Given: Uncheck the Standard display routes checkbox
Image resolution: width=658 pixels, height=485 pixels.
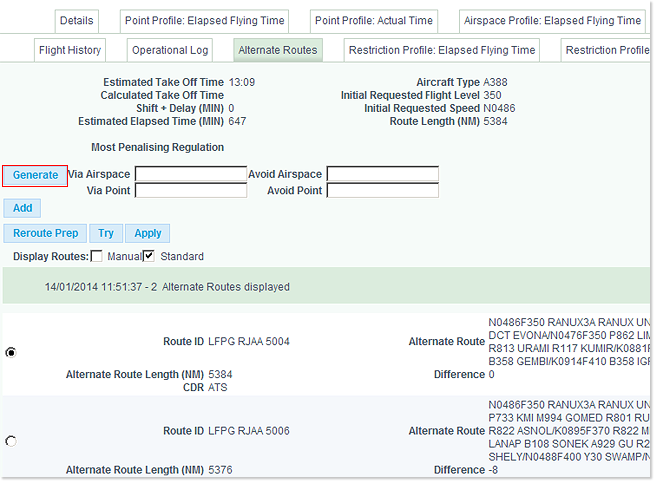Looking at the screenshot, I should click(x=149, y=256).
